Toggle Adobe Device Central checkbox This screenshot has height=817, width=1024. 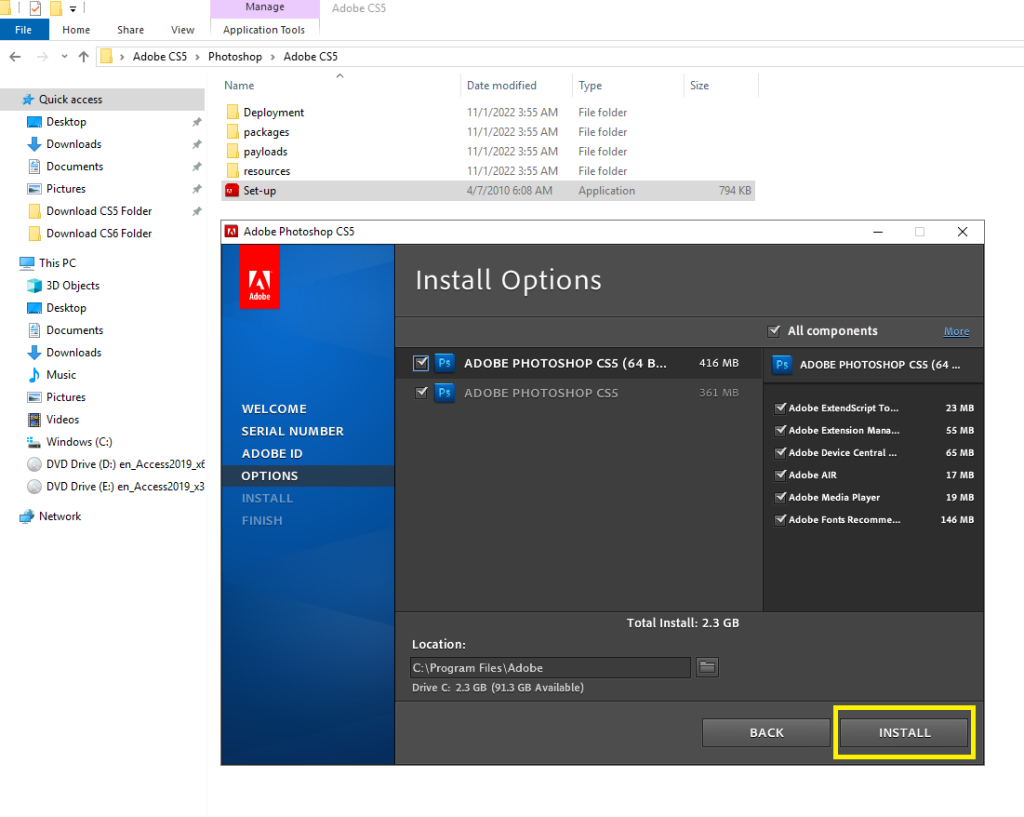point(780,453)
